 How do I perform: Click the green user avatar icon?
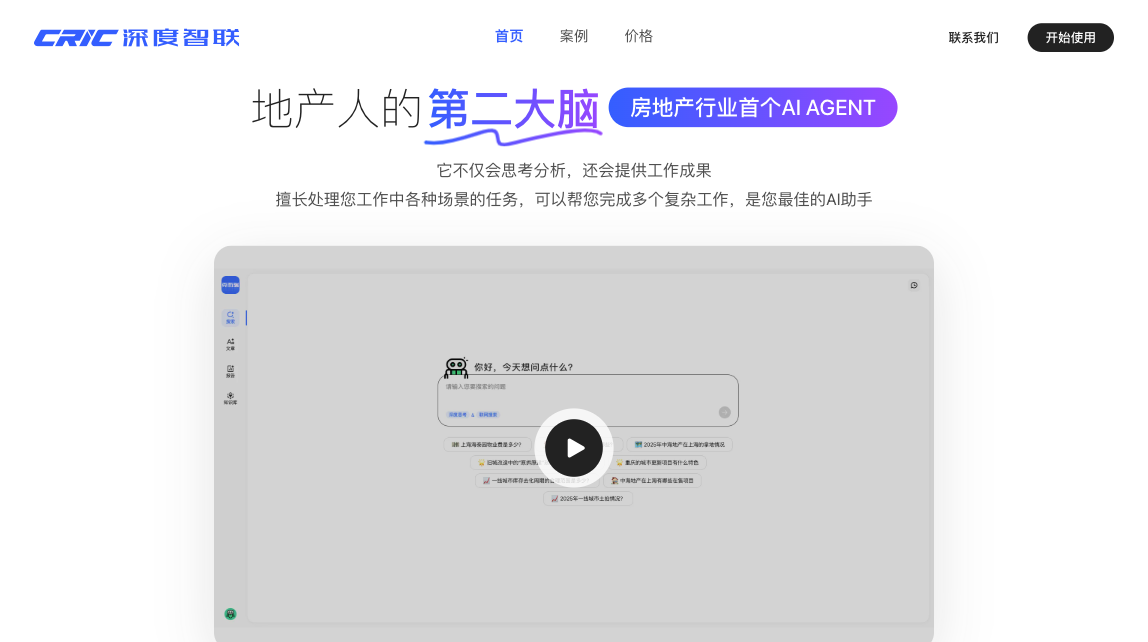point(230,614)
